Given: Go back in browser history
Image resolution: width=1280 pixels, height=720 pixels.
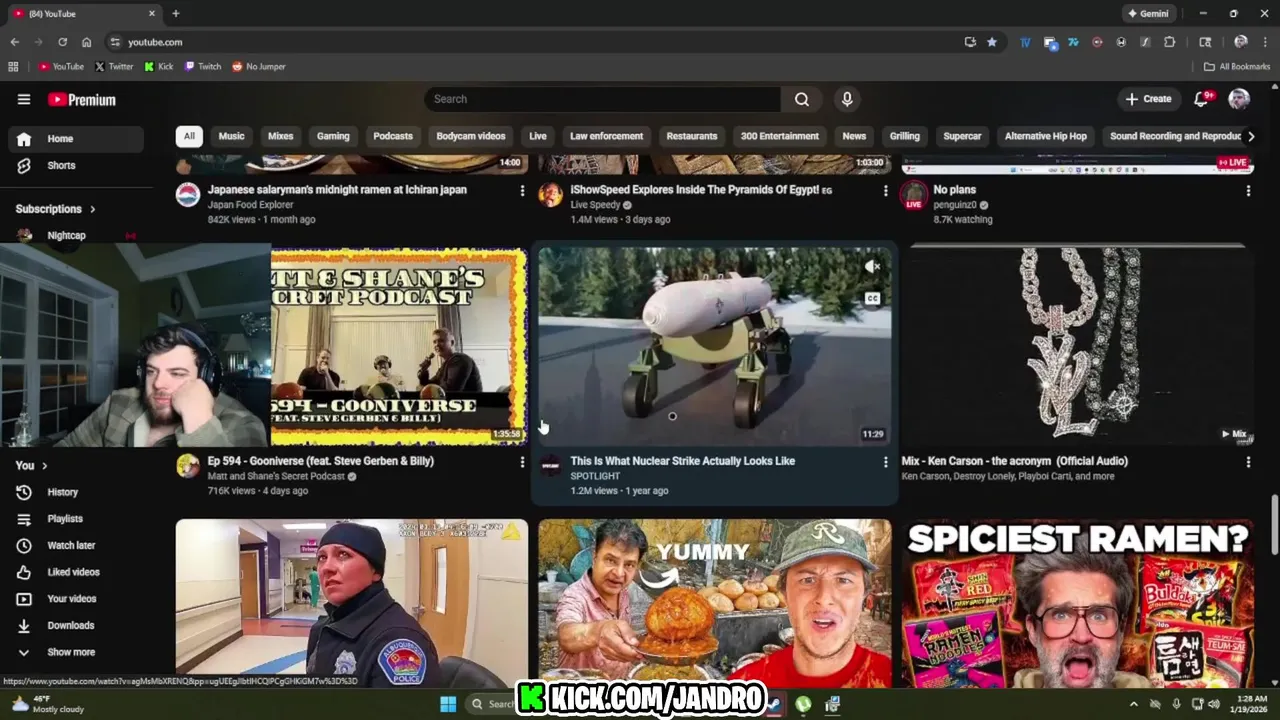Looking at the screenshot, I should click(14, 42).
